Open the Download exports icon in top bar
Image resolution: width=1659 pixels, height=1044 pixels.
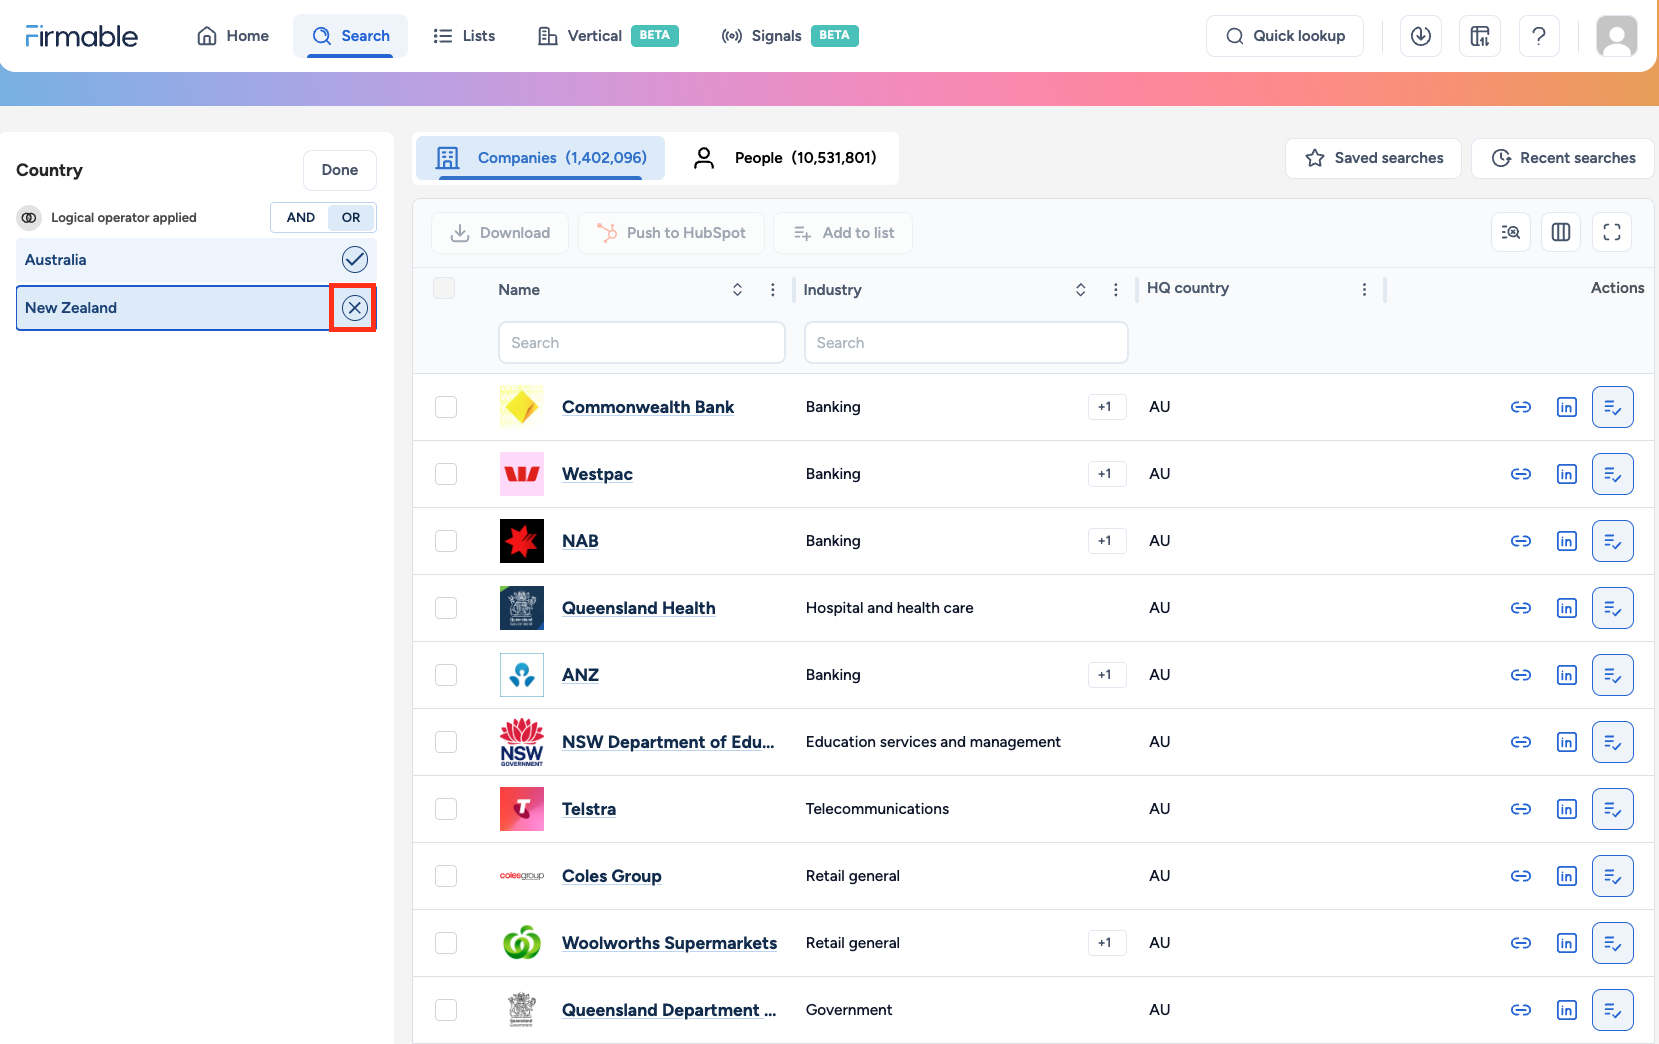tap(1421, 36)
